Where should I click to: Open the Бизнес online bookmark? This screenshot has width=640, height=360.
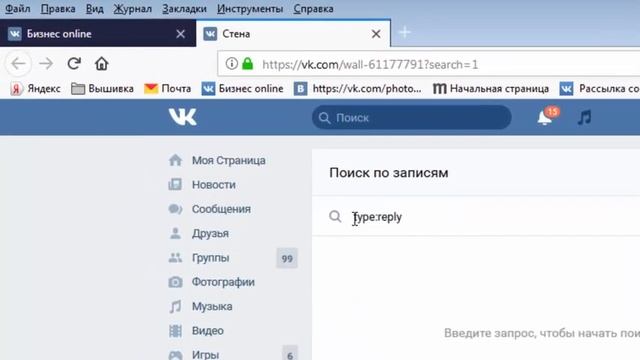[x=242, y=89]
